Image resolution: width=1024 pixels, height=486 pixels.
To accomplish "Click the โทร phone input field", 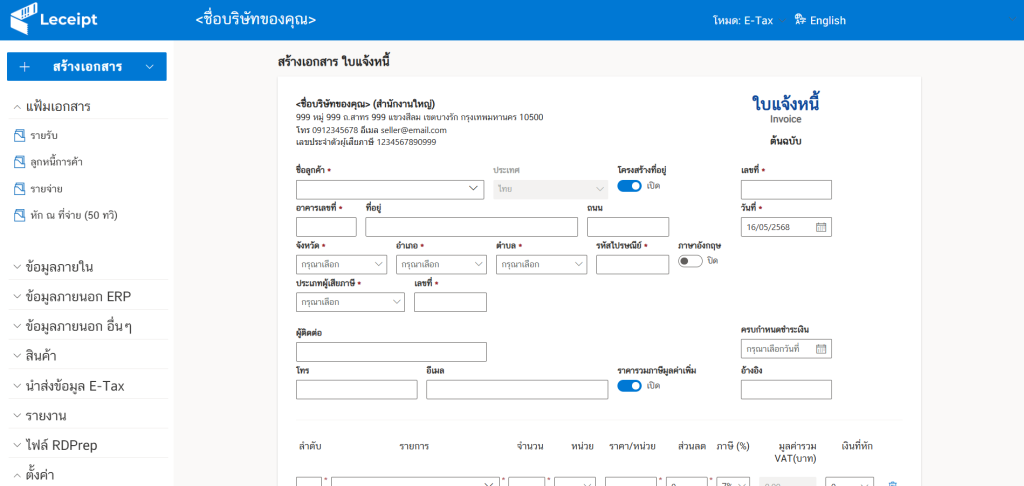I will click(357, 389).
